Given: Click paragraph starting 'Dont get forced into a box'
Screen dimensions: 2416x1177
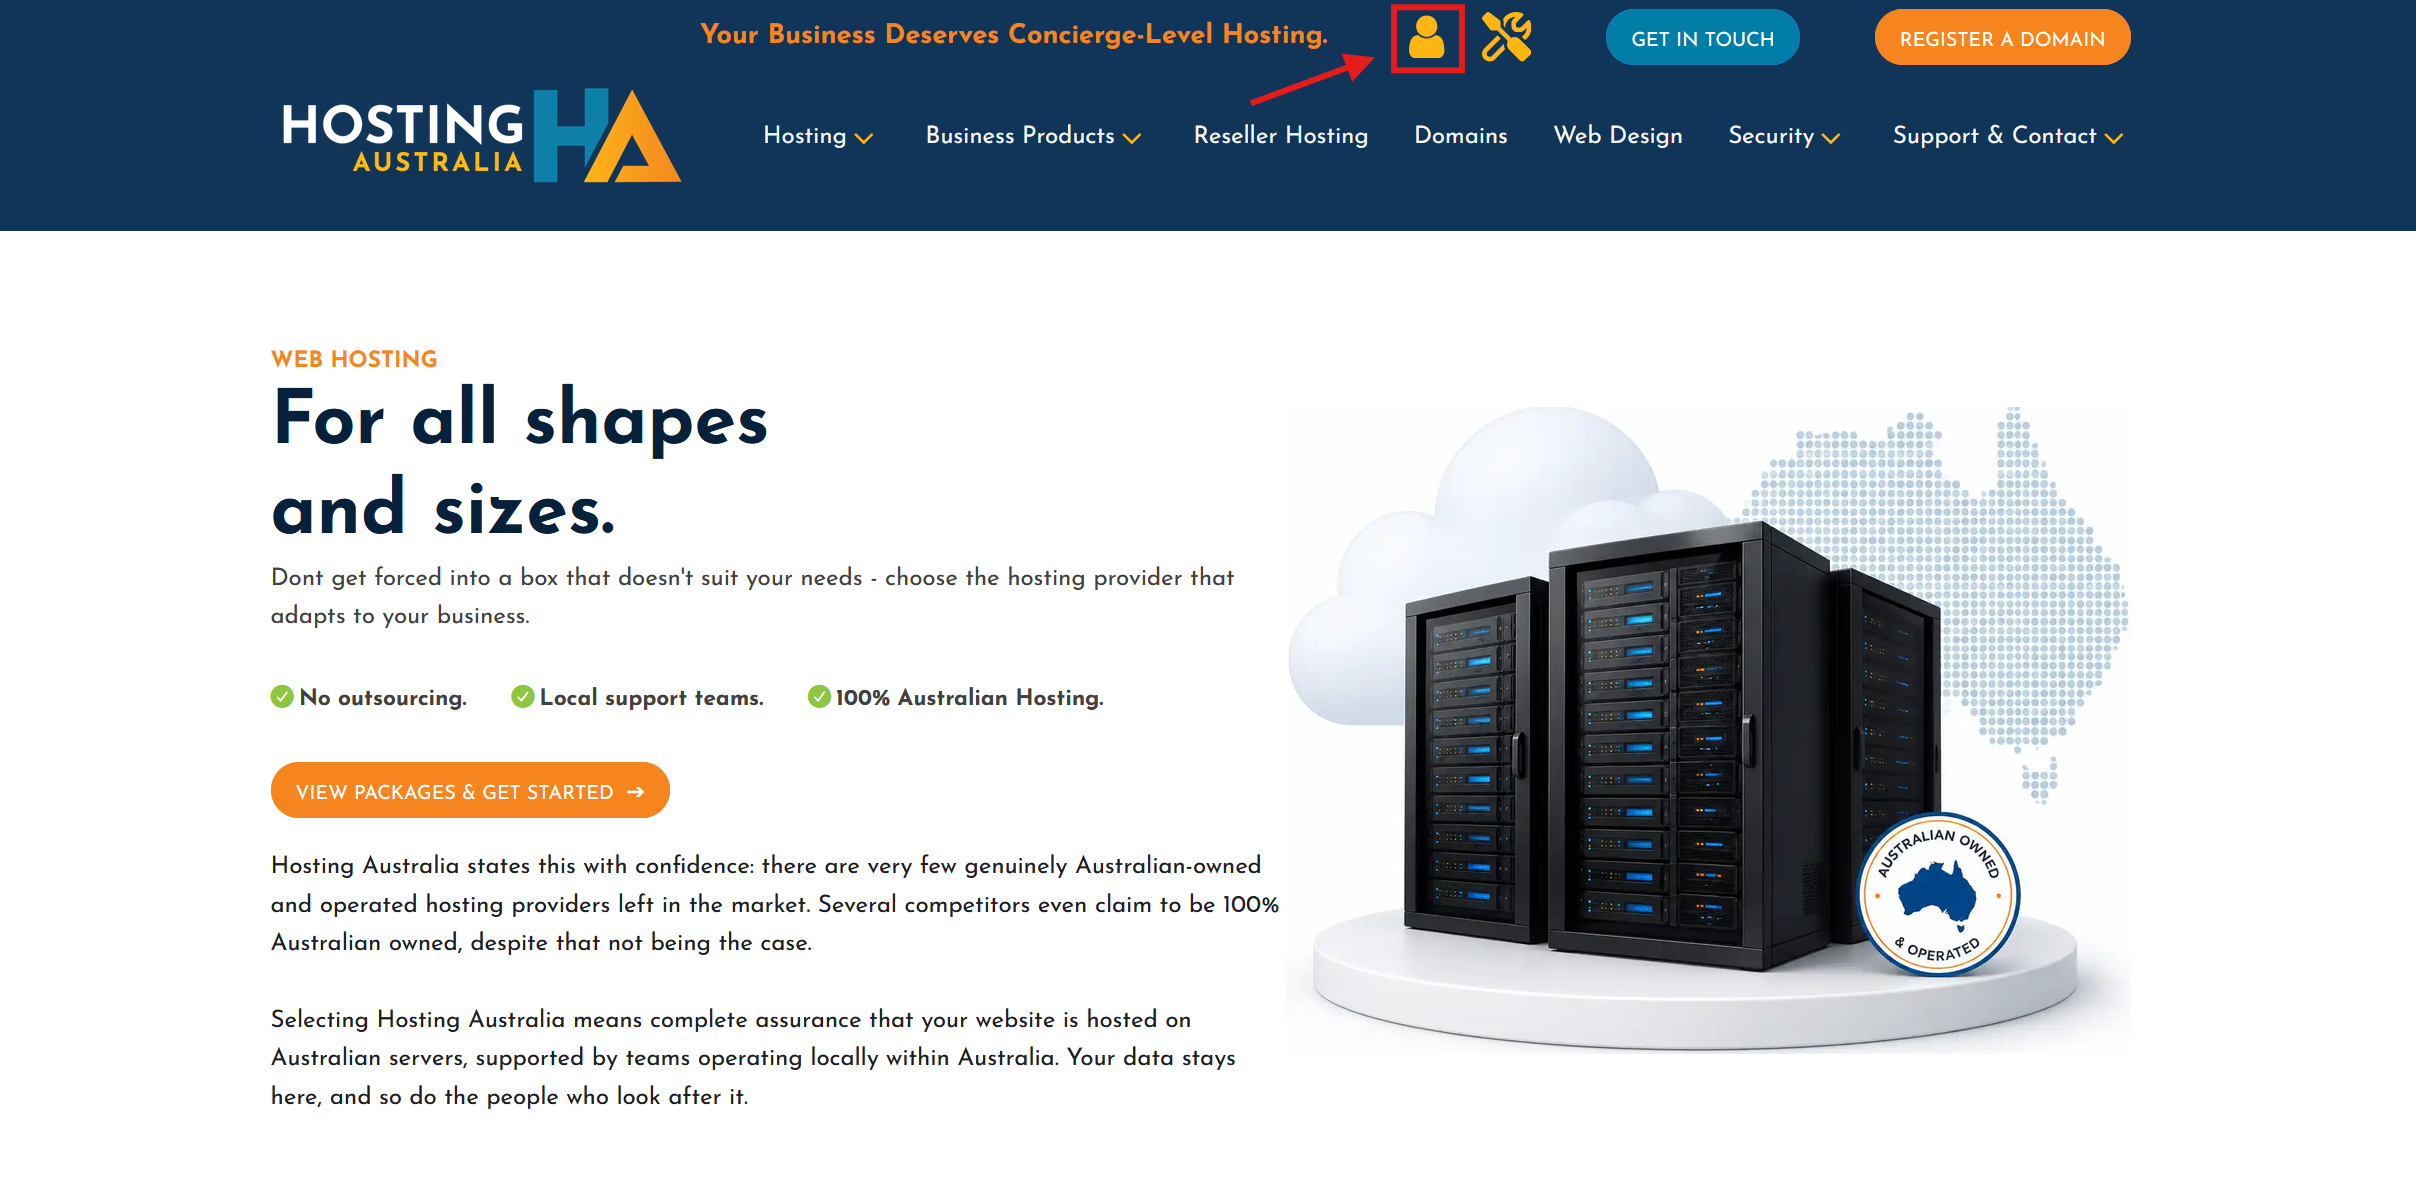Looking at the screenshot, I should (x=753, y=596).
